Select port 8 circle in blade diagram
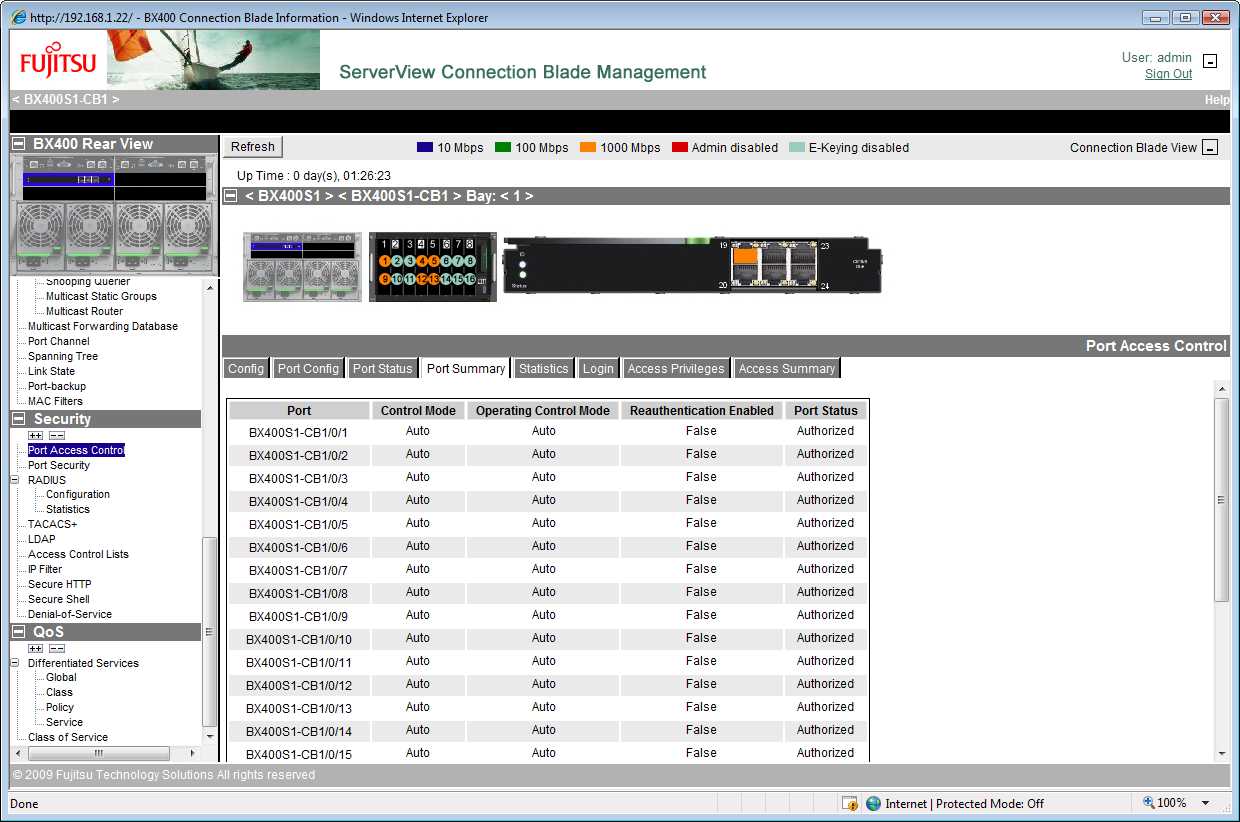The width and height of the screenshot is (1240, 822). coord(469,261)
